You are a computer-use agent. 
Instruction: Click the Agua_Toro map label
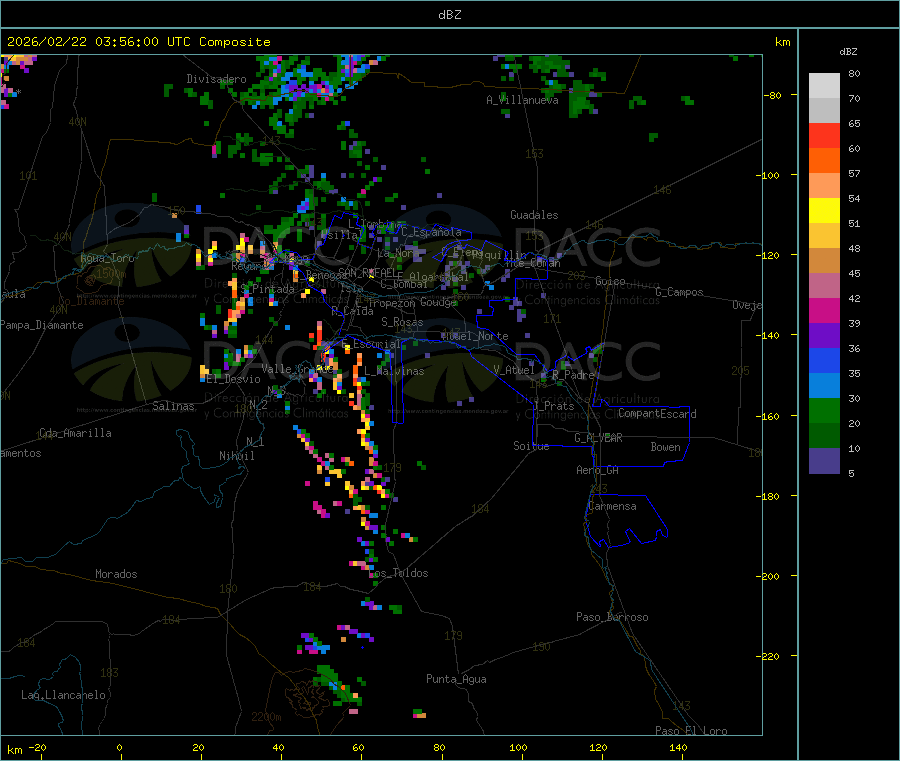(107, 258)
